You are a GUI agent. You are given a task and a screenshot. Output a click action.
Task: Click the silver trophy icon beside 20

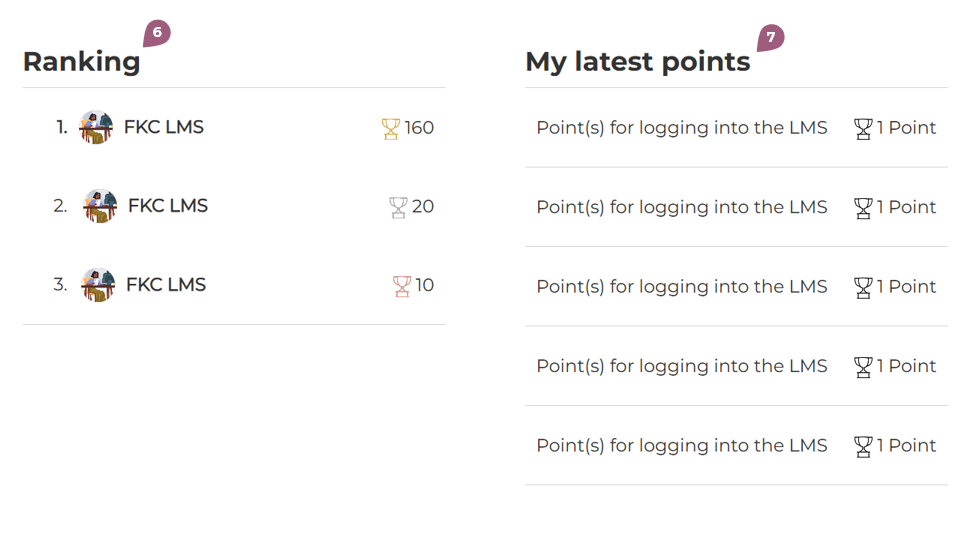(398, 207)
